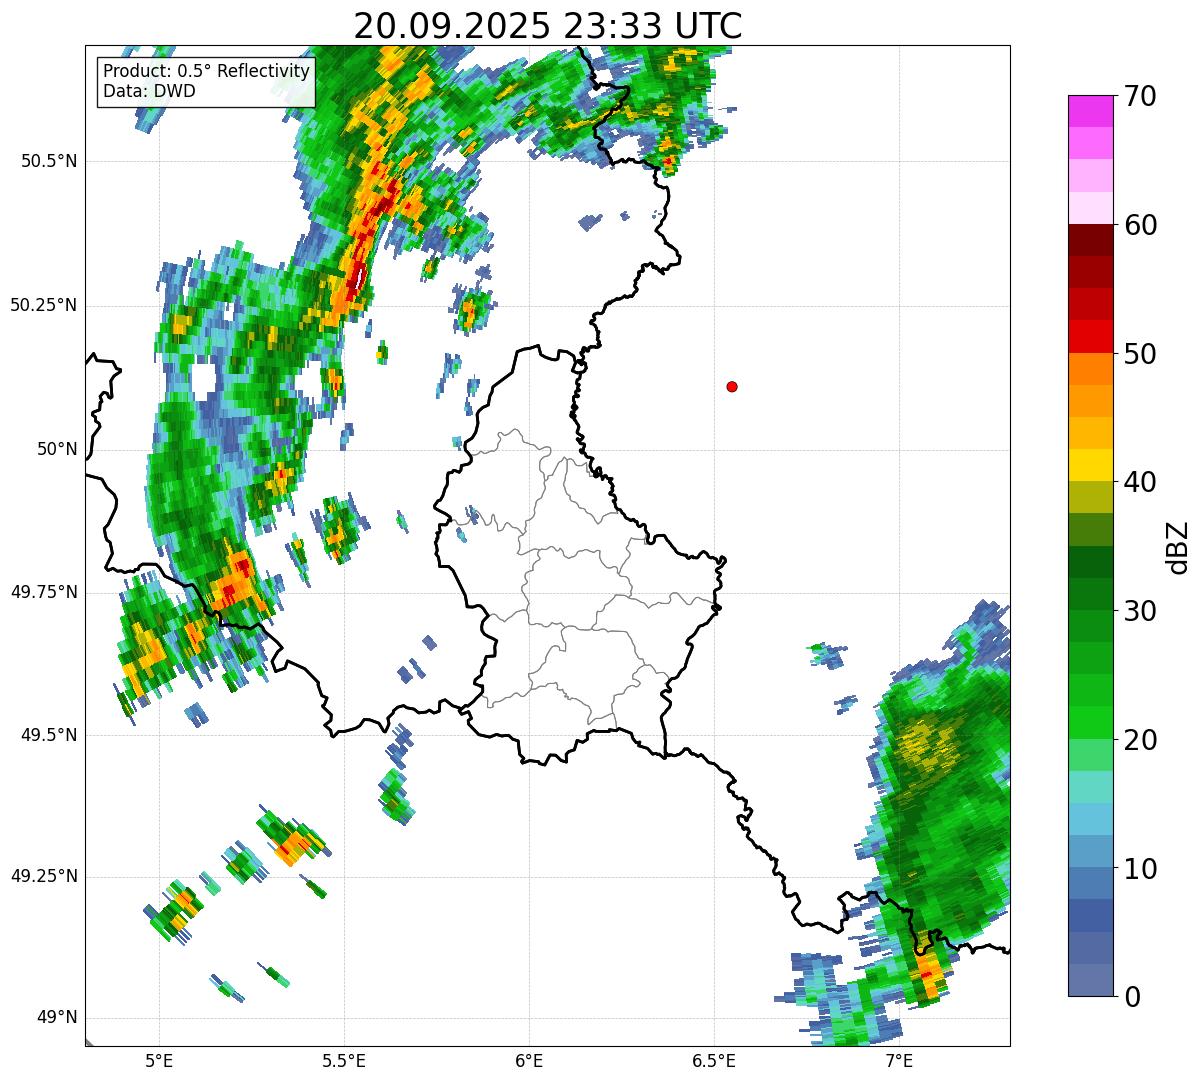Click the 49°N latitude label
This screenshot has width=1202, height=1081.
57,1017
